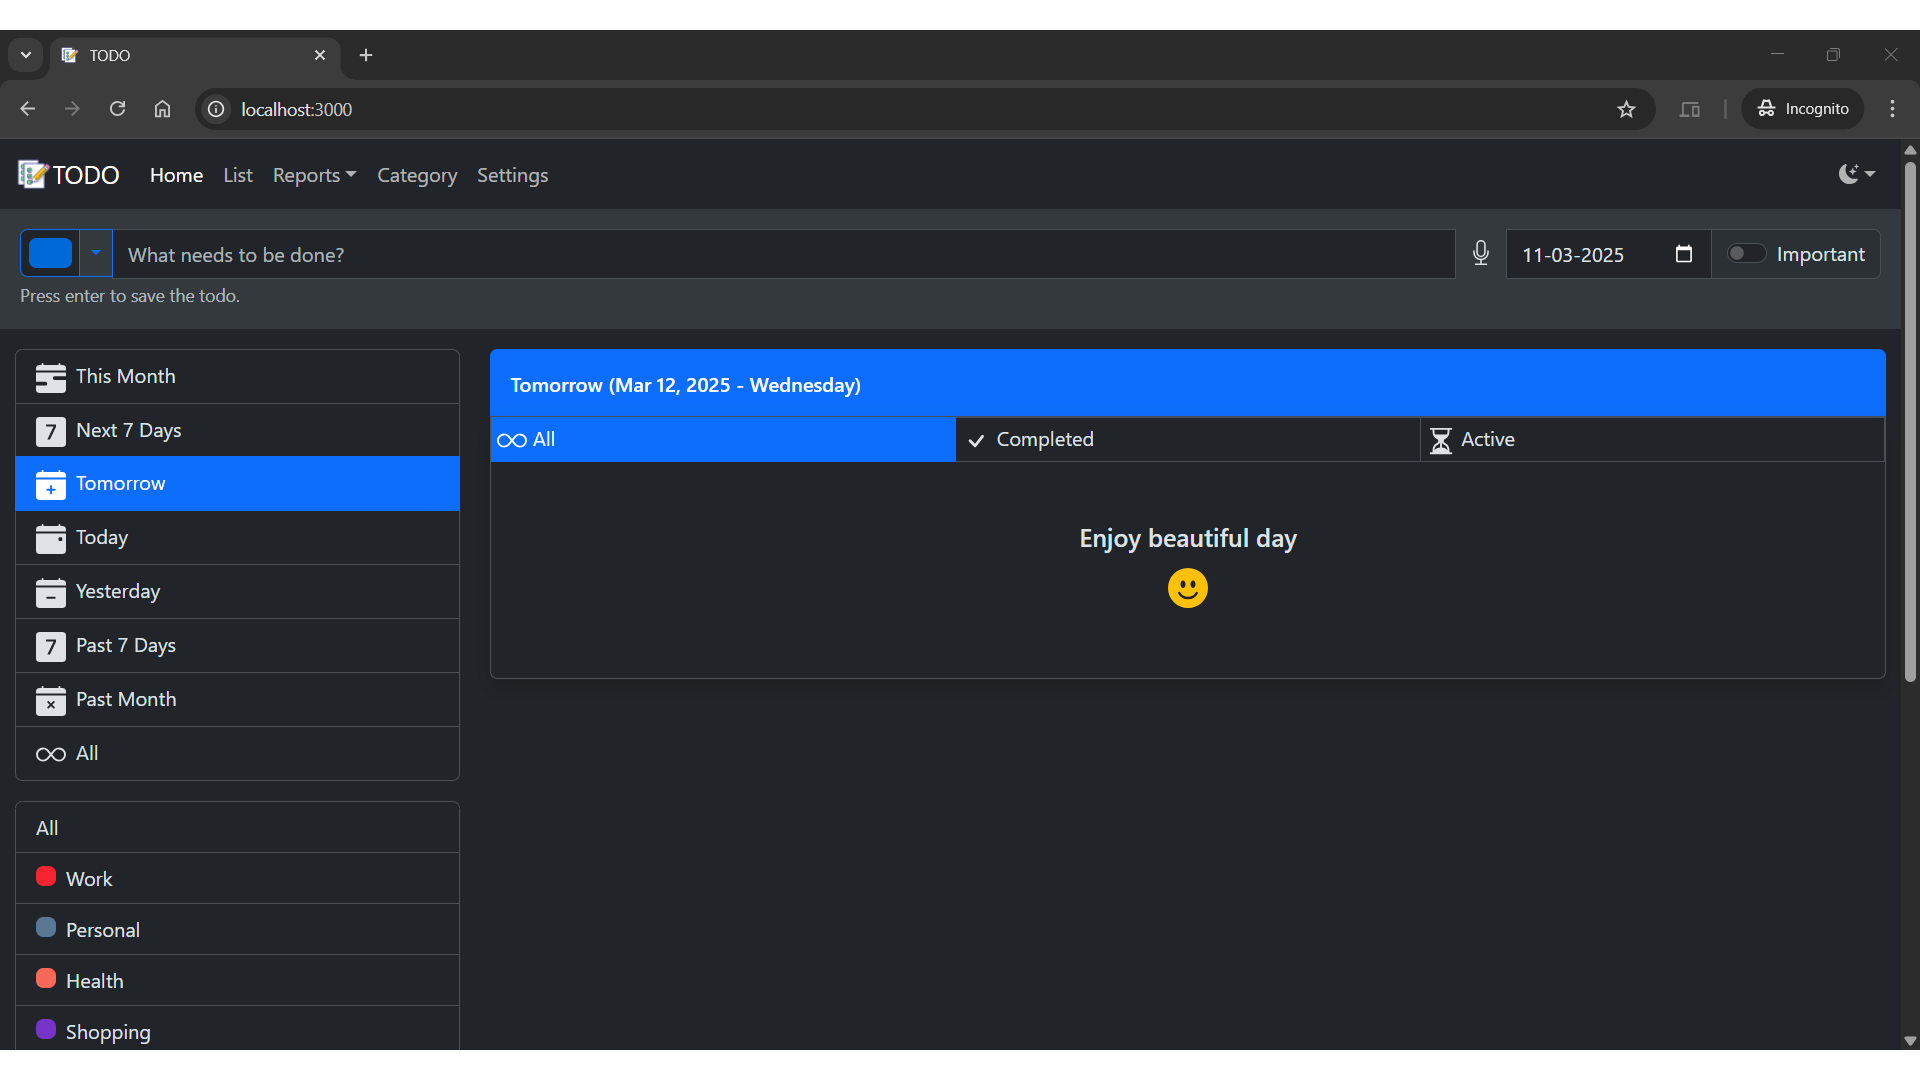This screenshot has width=1920, height=1080.
Task: Click the microphone voice input icon
Action: tap(1481, 254)
